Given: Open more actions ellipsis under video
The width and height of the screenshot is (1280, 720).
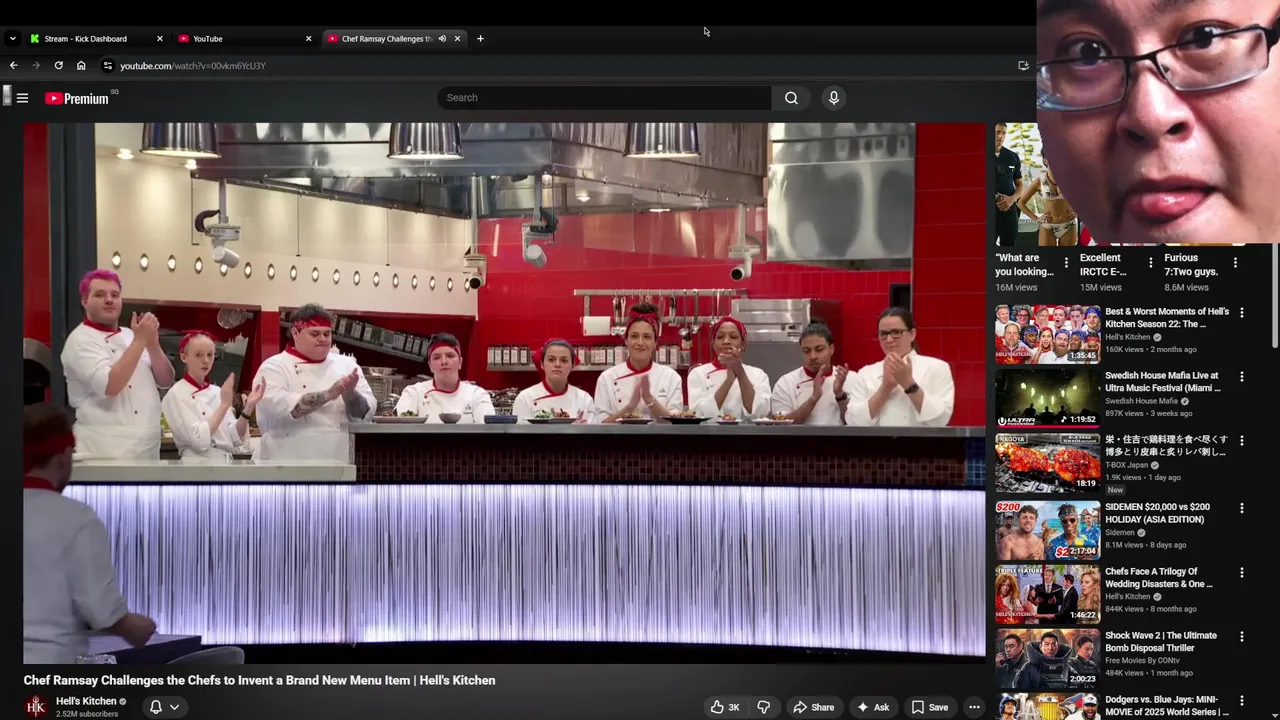Looking at the screenshot, I should point(974,707).
